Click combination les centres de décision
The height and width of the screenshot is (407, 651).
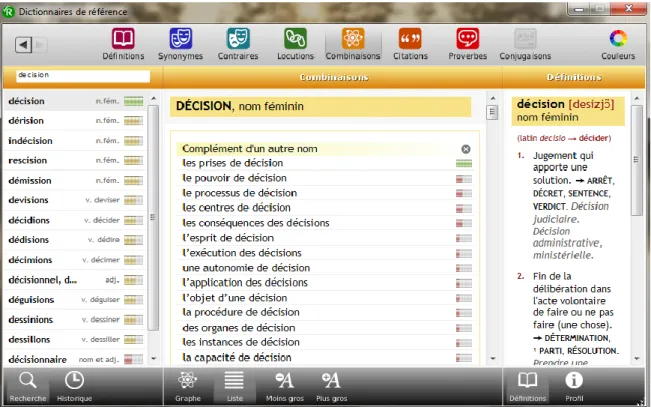click(236, 208)
